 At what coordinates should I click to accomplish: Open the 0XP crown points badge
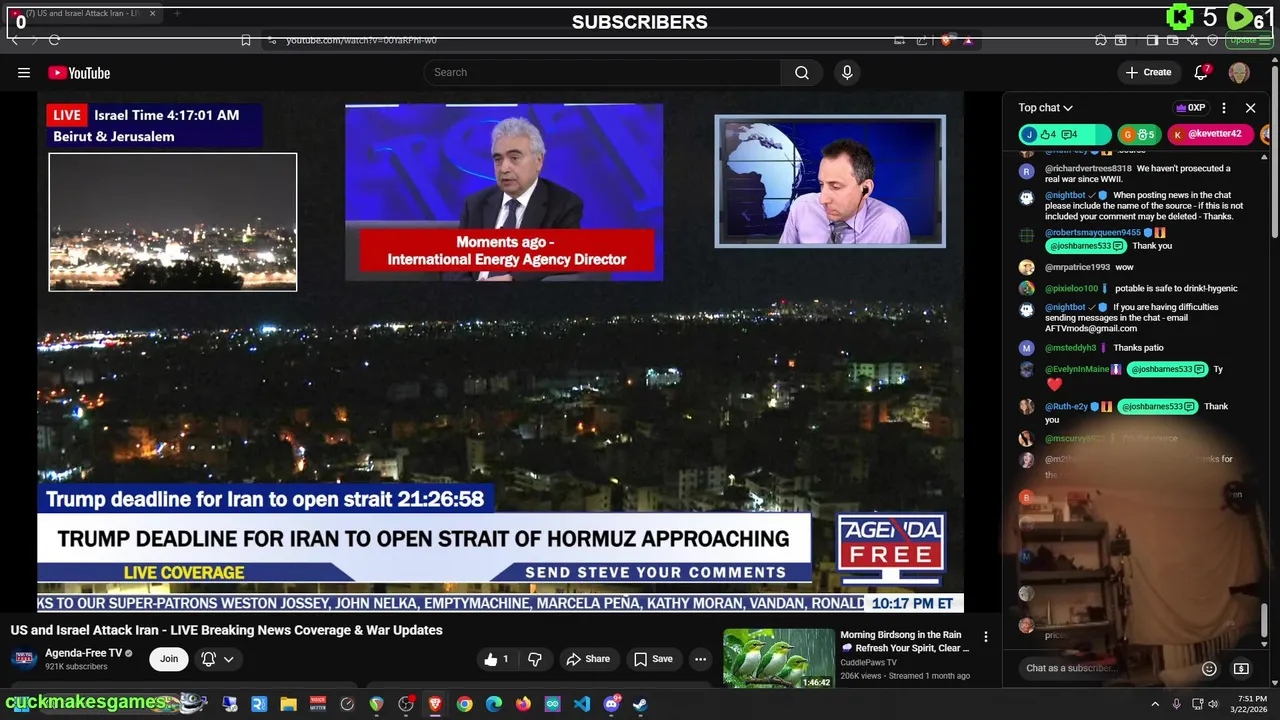[x=1191, y=108]
